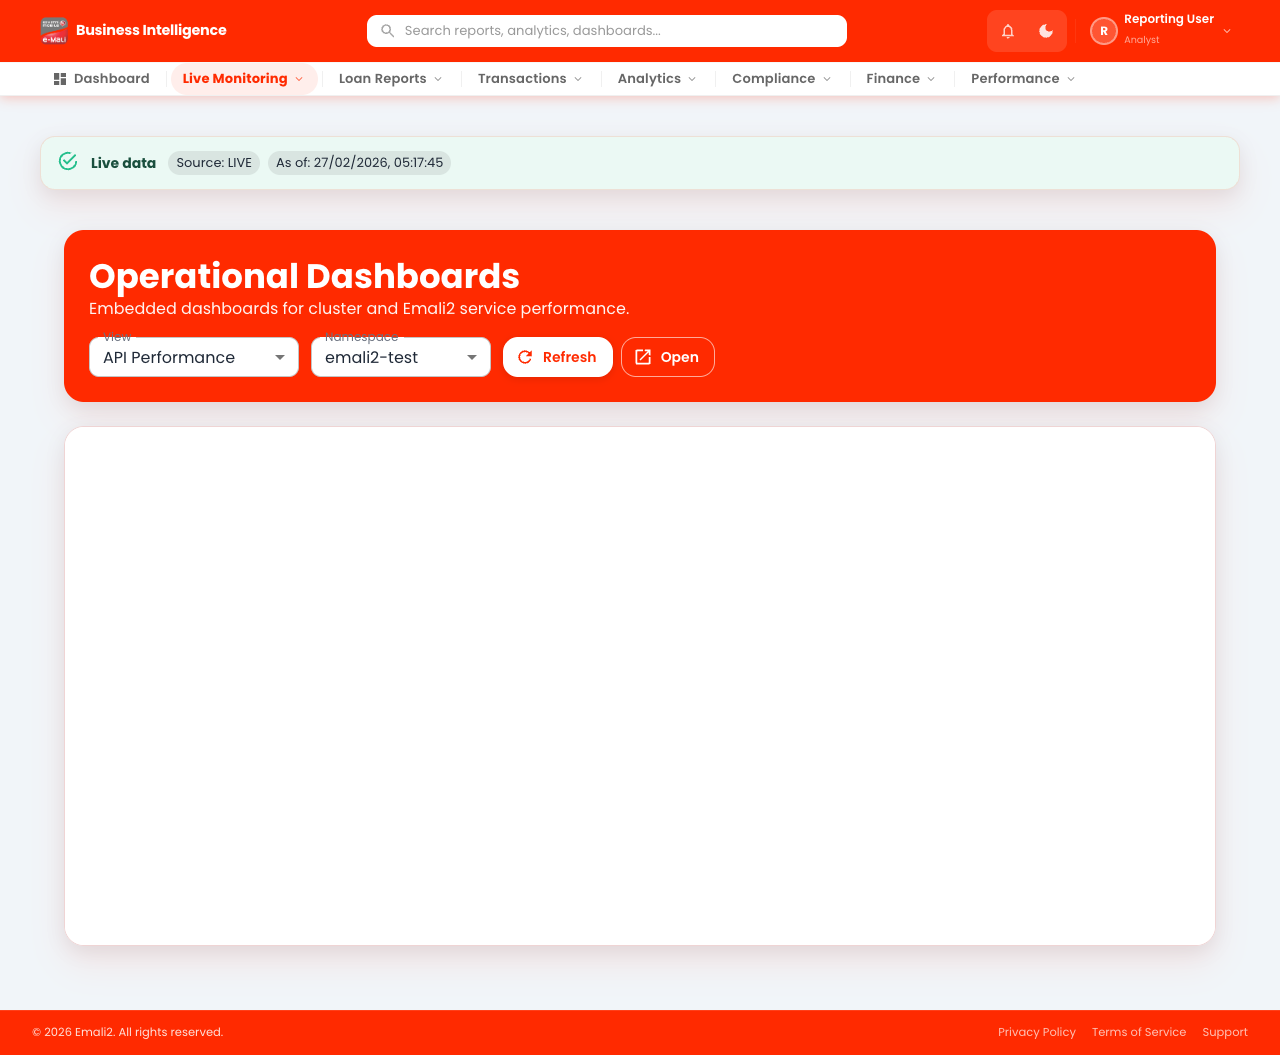Click the Business Intelligence title
Image resolution: width=1280 pixels, height=1055 pixels.
coord(151,30)
